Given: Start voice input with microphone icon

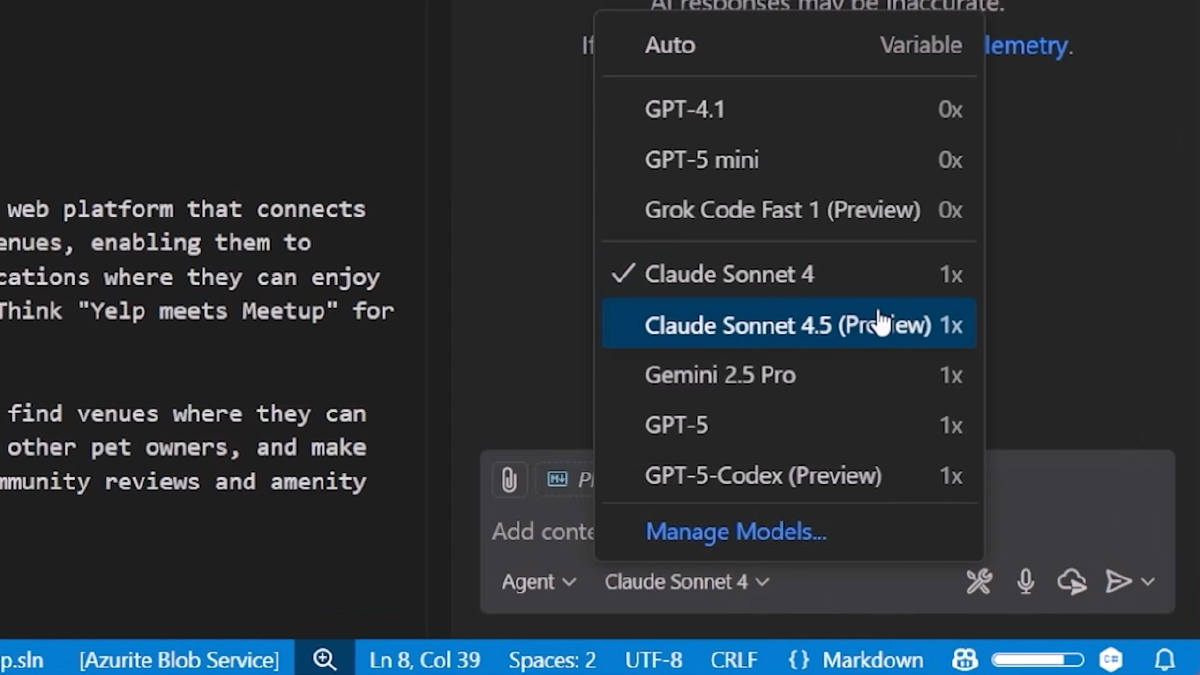Looking at the screenshot, I should click(1025, 581).
